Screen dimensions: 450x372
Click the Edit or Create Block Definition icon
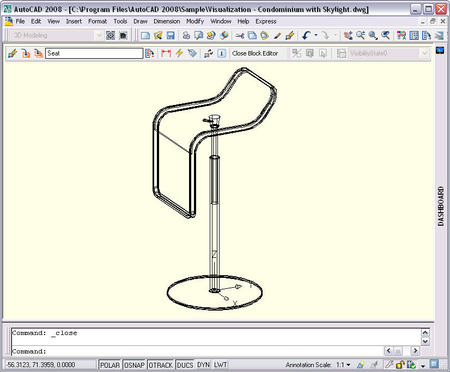(13, 53)
